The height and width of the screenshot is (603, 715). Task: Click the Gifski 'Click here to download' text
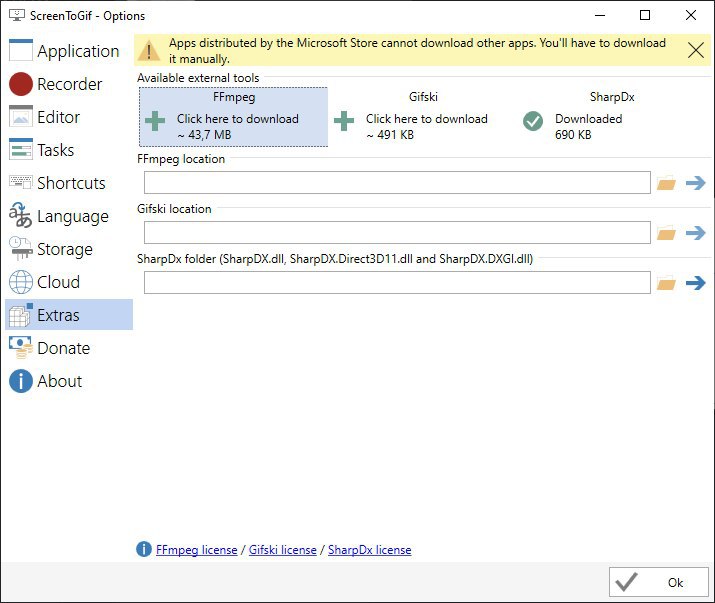tap(427, 119)
